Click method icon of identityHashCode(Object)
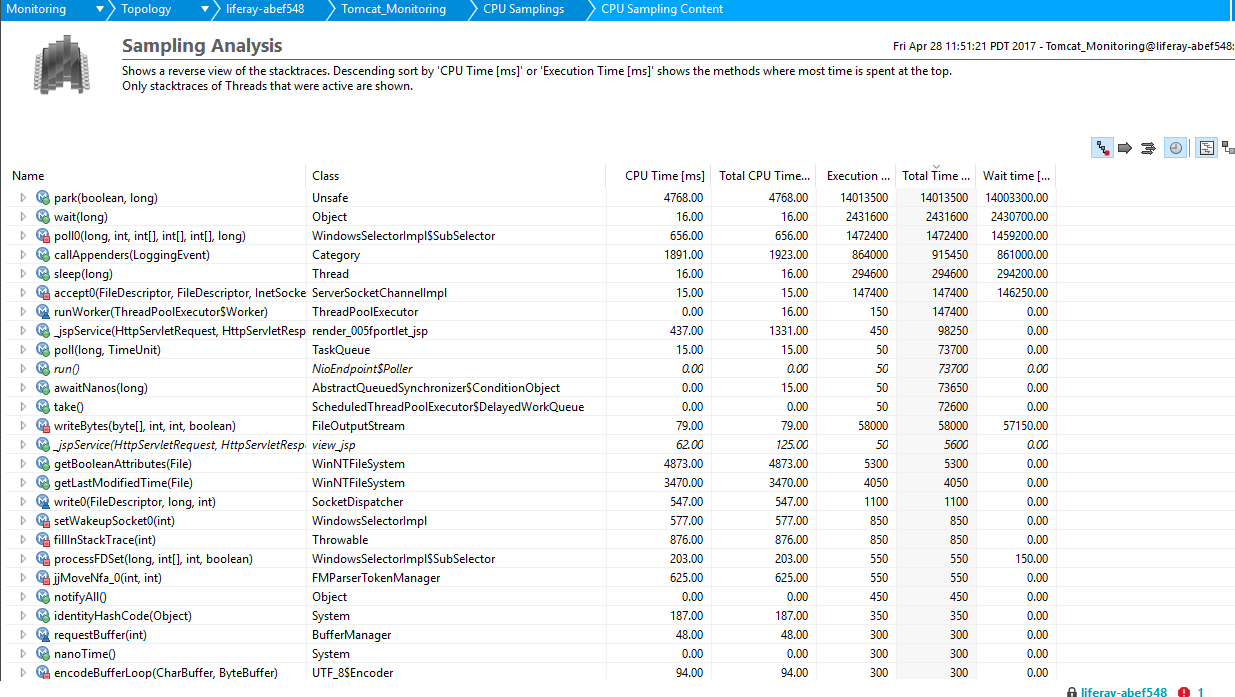Screen dimensions: 1235x697 43,616
